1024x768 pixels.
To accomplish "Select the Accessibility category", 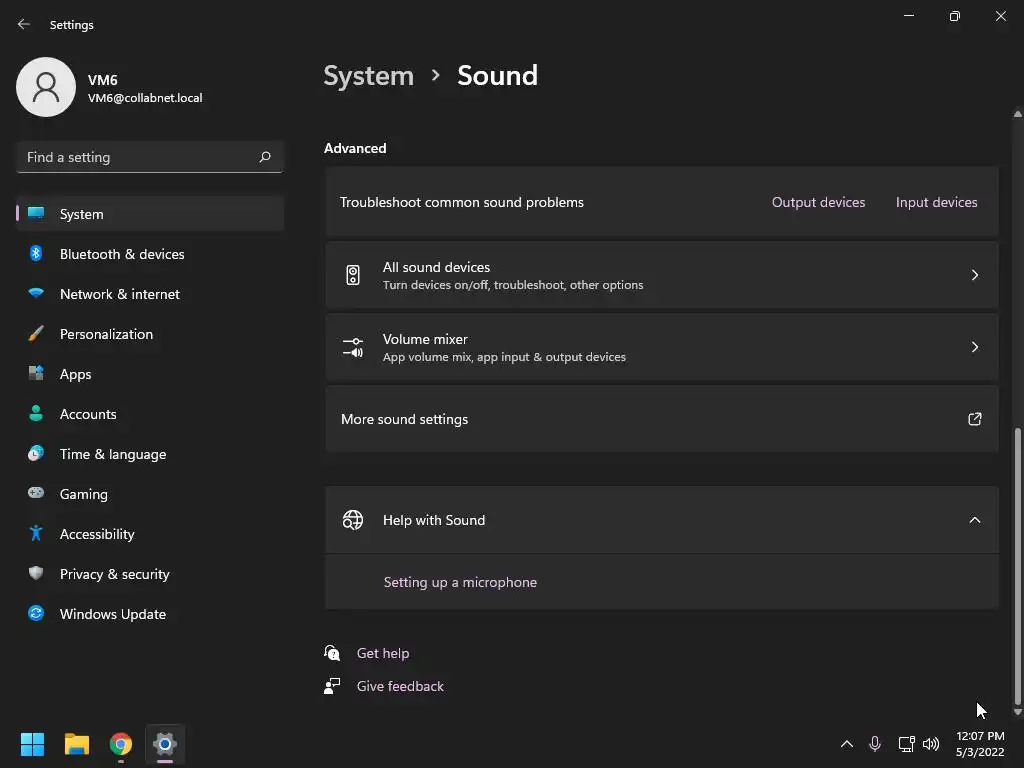I will point(97,534).
